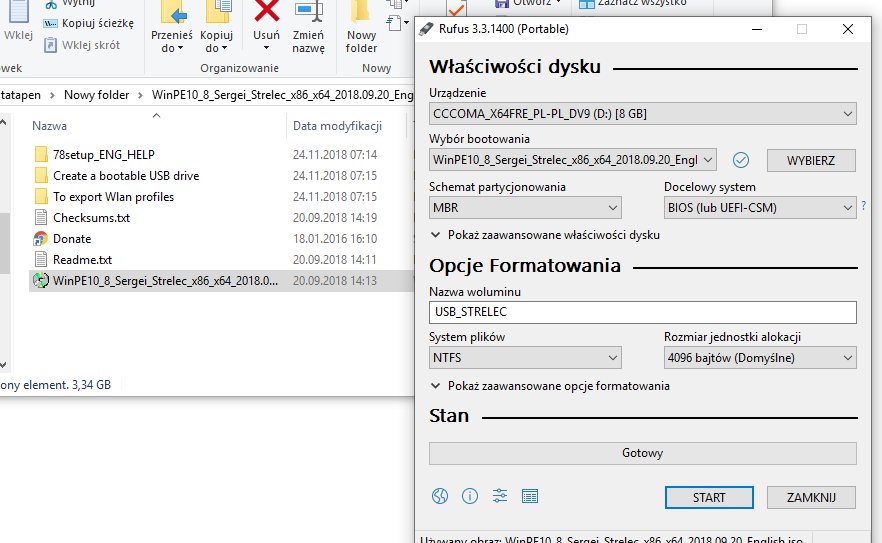The height and width of the screenshot is (543, 882).
Task: Click the ZAMKNIJ button in Rufus
Action: [x=811, y=497]
